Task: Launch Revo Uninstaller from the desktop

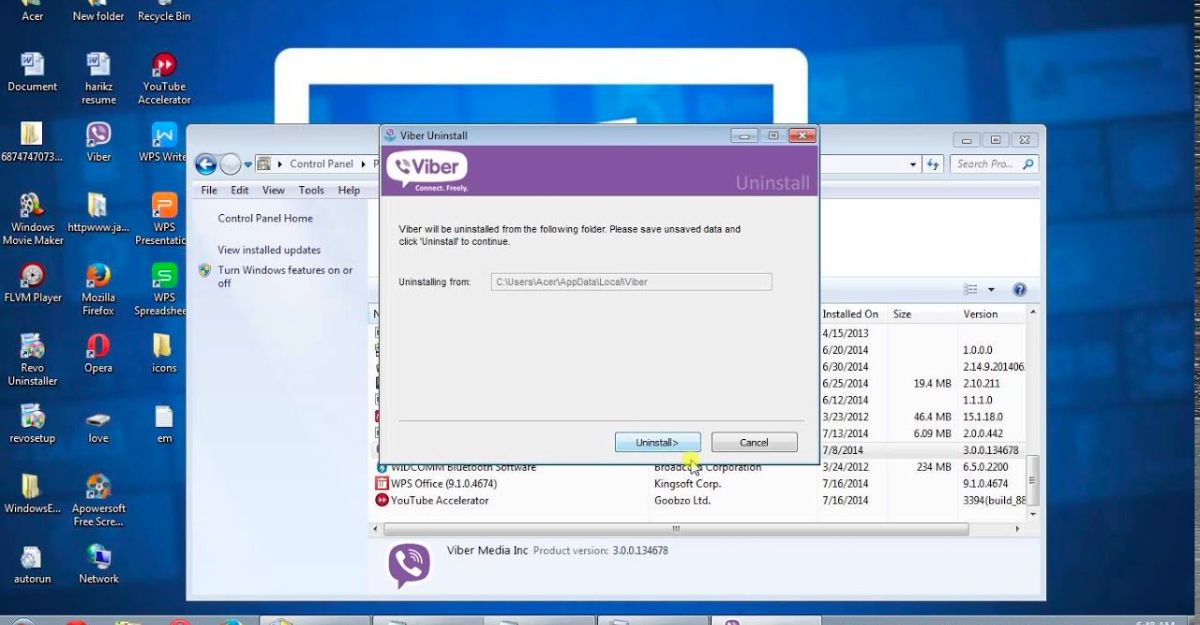Action: [x=32, y=359]
